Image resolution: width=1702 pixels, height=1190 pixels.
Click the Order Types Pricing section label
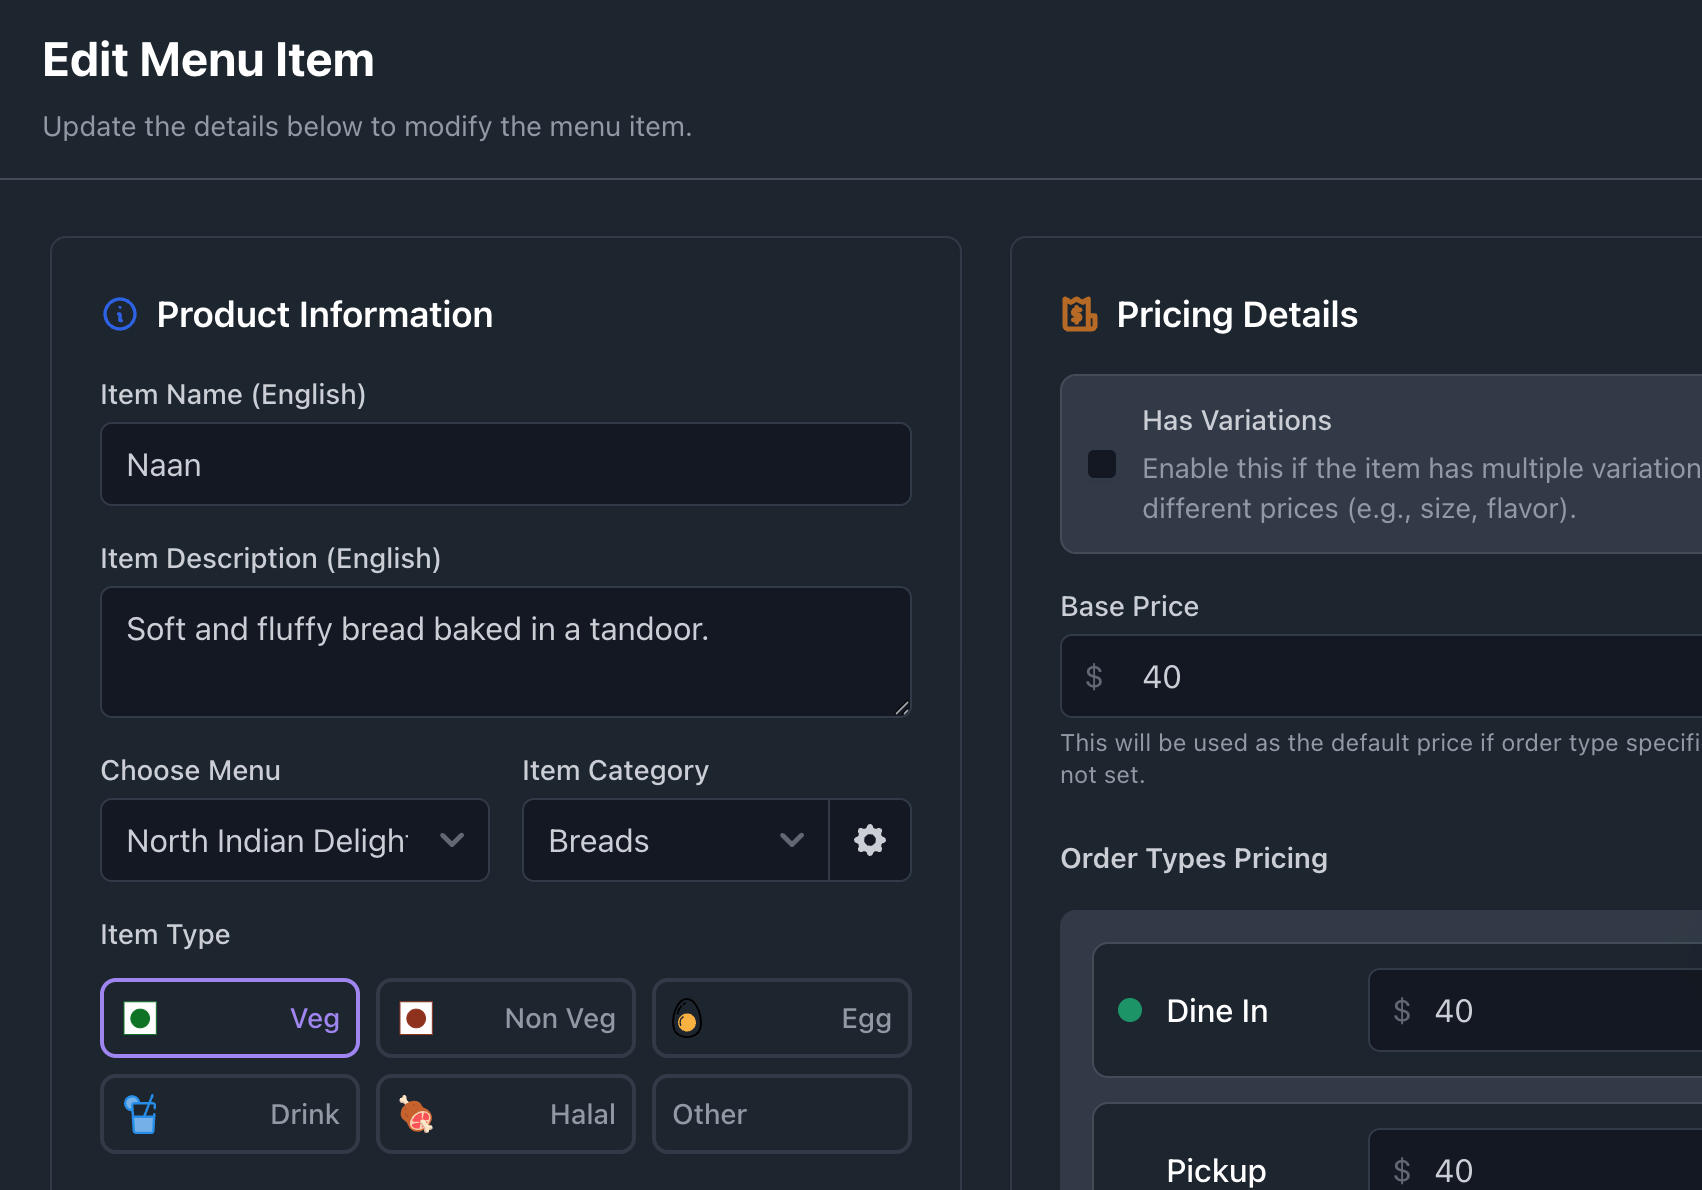1193,858
